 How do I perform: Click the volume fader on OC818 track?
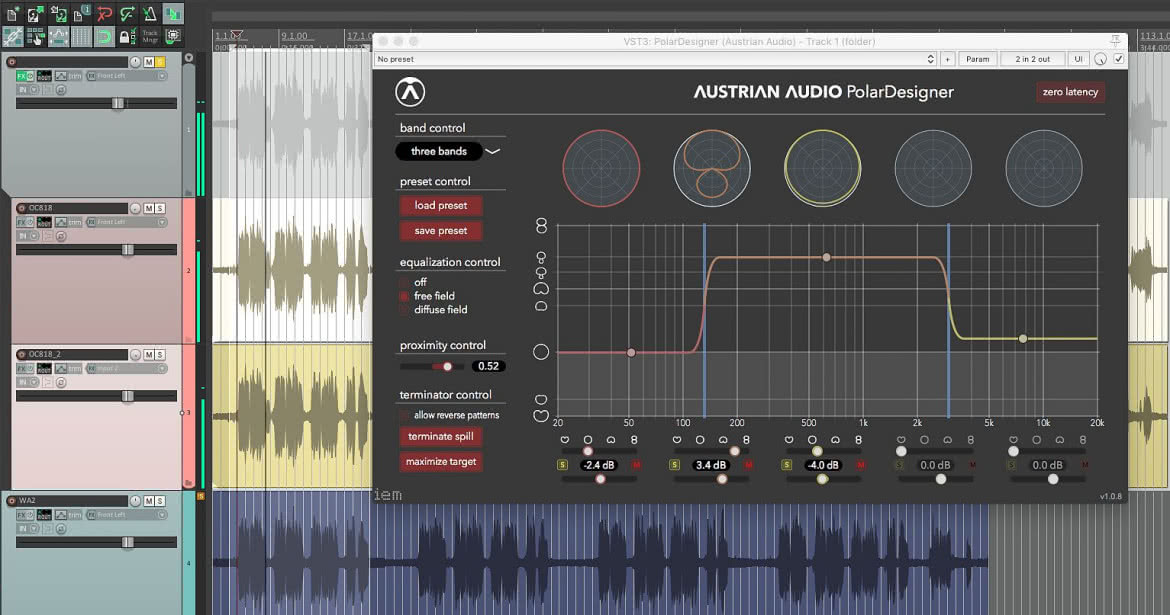coord(128,250)
